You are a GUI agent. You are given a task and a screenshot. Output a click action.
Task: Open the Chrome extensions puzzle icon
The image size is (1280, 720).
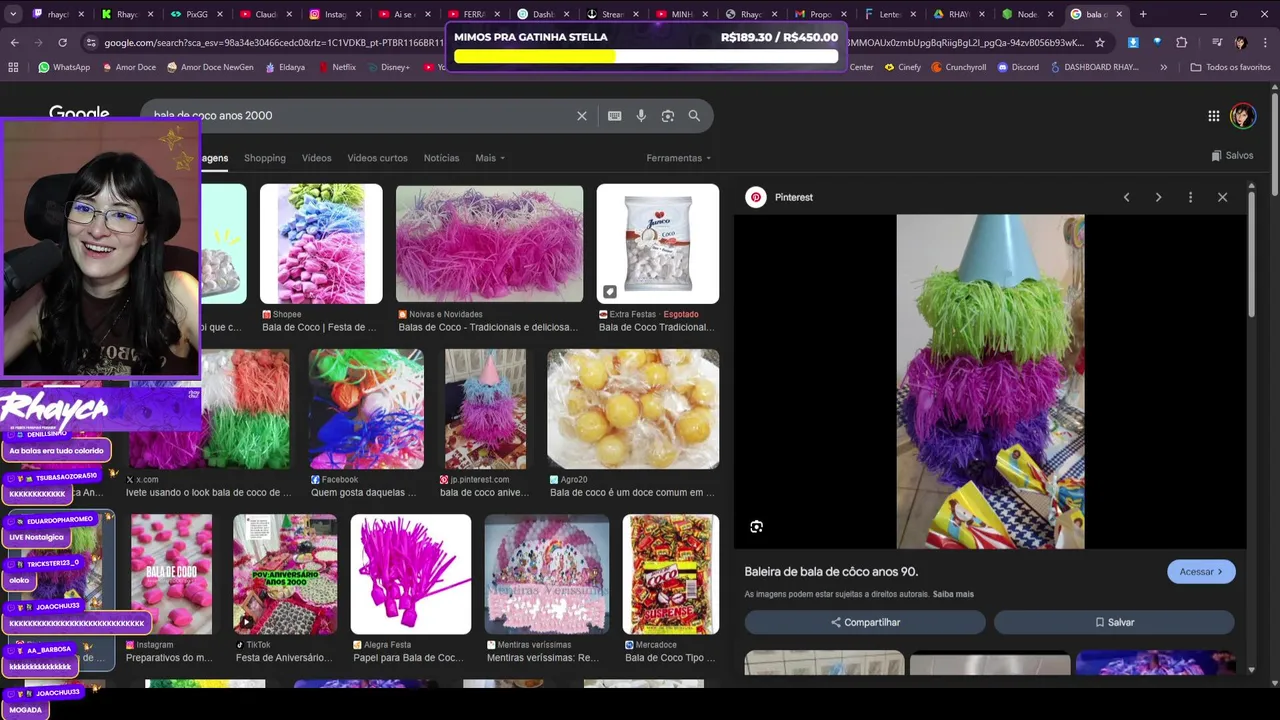point(1181,43)
